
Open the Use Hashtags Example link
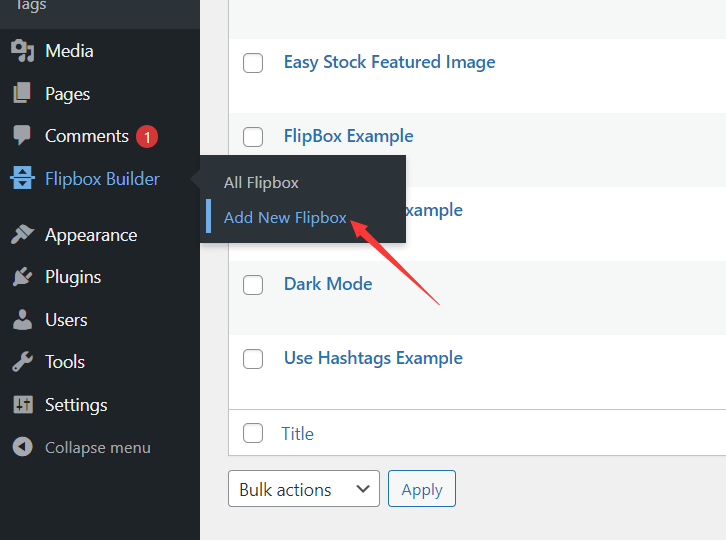click(x=373, y=358)
